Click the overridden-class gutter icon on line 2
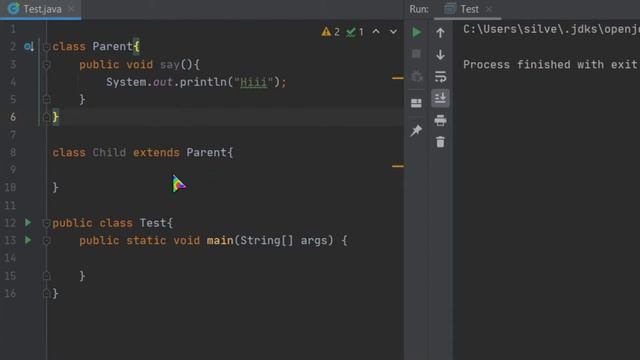The width and height of the screenshot is (640, 360). (29, 47)
